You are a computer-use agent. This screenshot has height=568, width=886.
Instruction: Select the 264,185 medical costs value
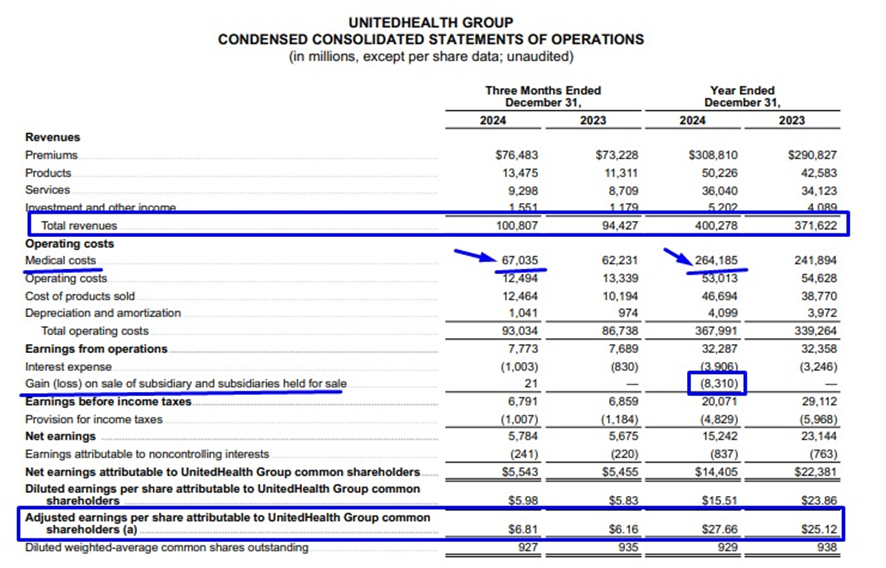coord(716,261)
